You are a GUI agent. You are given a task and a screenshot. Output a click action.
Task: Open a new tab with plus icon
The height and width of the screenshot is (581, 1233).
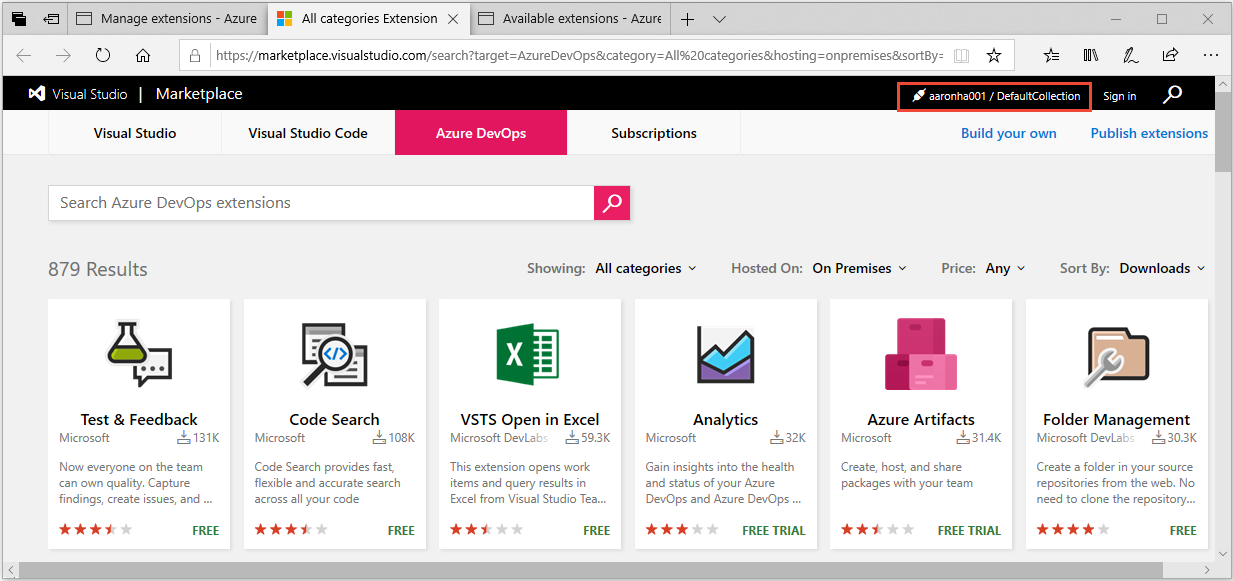tap(688, 19)
